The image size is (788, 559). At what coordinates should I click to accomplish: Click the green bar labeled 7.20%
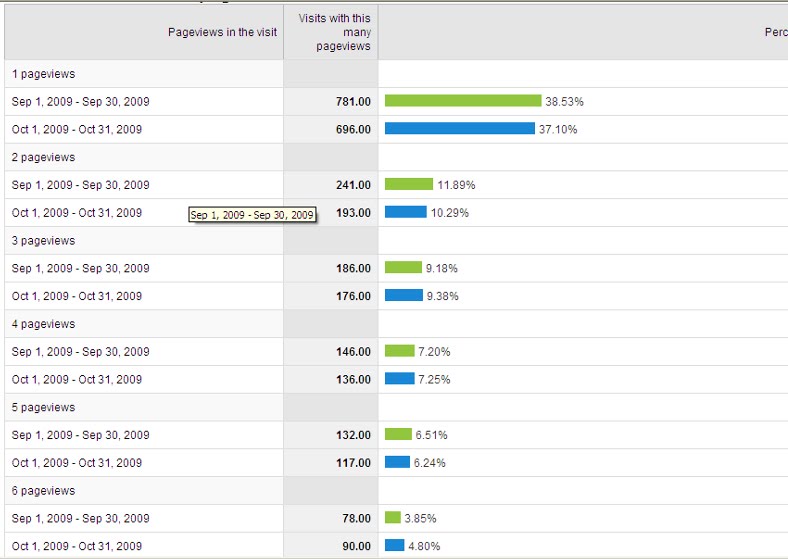tap(400, 351)
